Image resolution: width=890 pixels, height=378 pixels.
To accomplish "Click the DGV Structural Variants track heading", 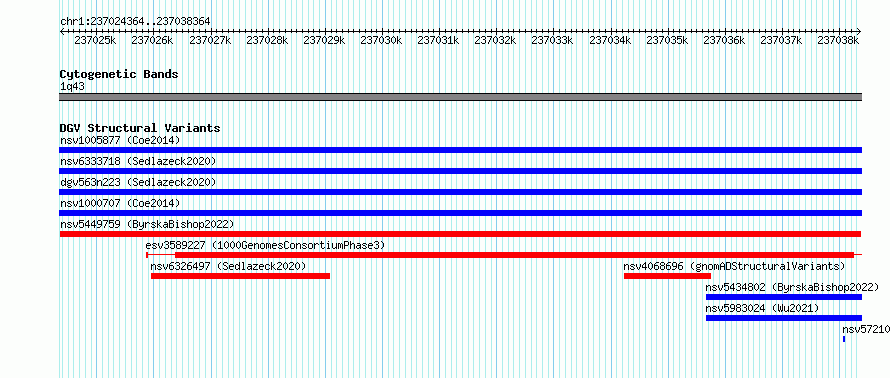I will point(140,128).
